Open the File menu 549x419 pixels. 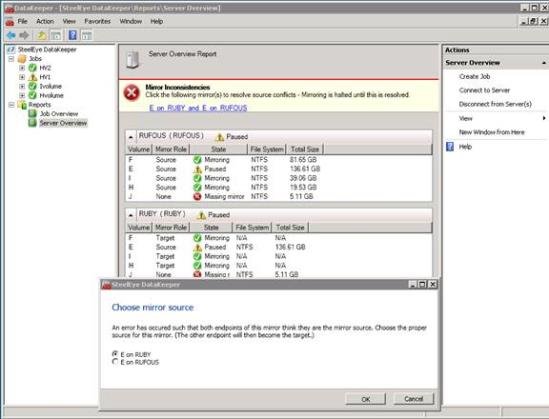pos(22,21)
